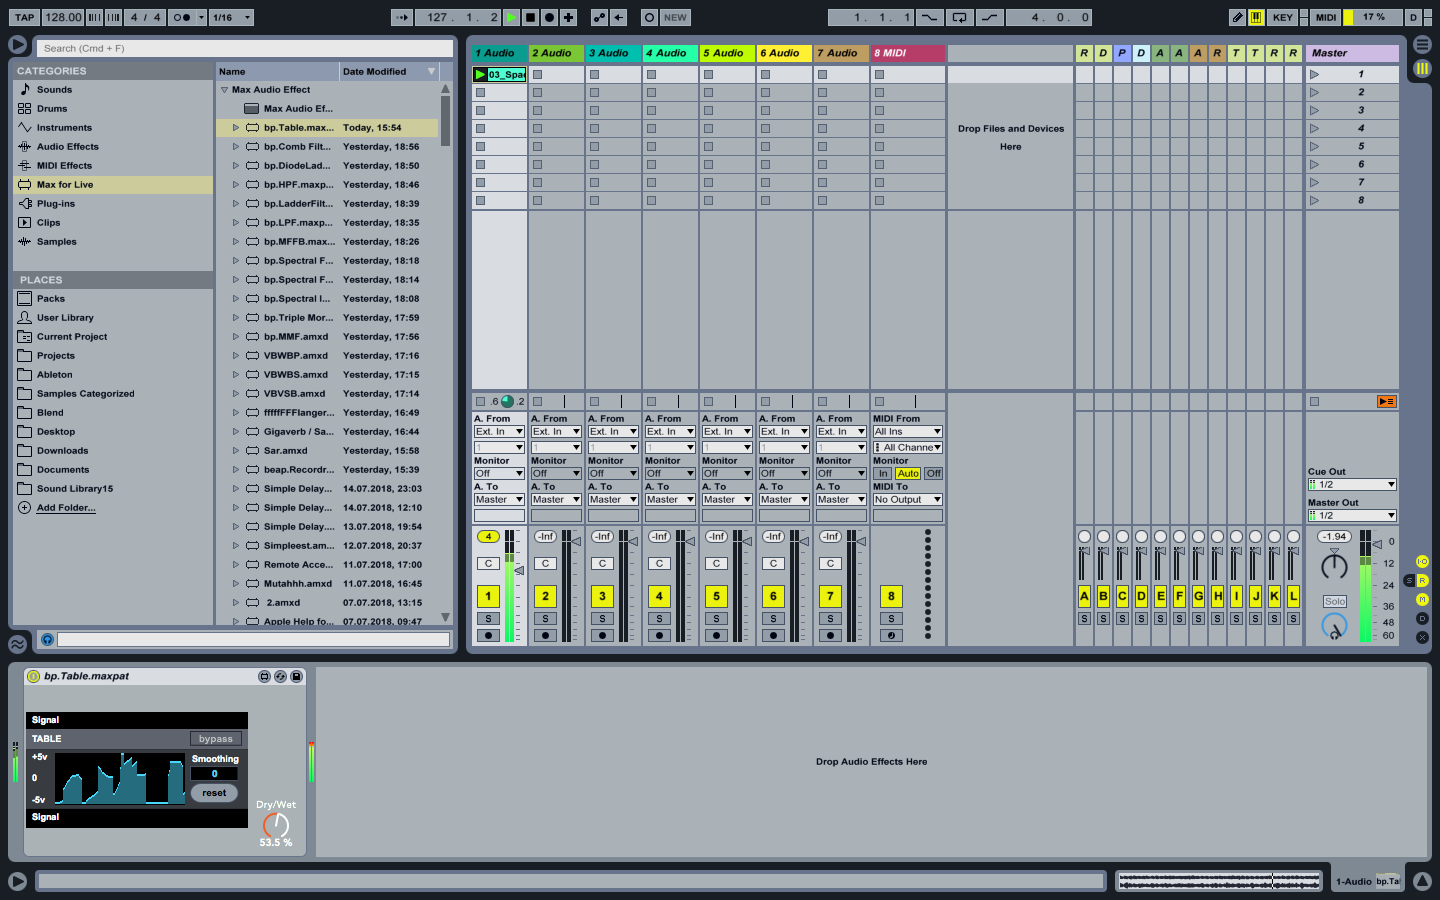
Task: Click the Hot-Swap icon on bp.Table device
Action: 280,677
